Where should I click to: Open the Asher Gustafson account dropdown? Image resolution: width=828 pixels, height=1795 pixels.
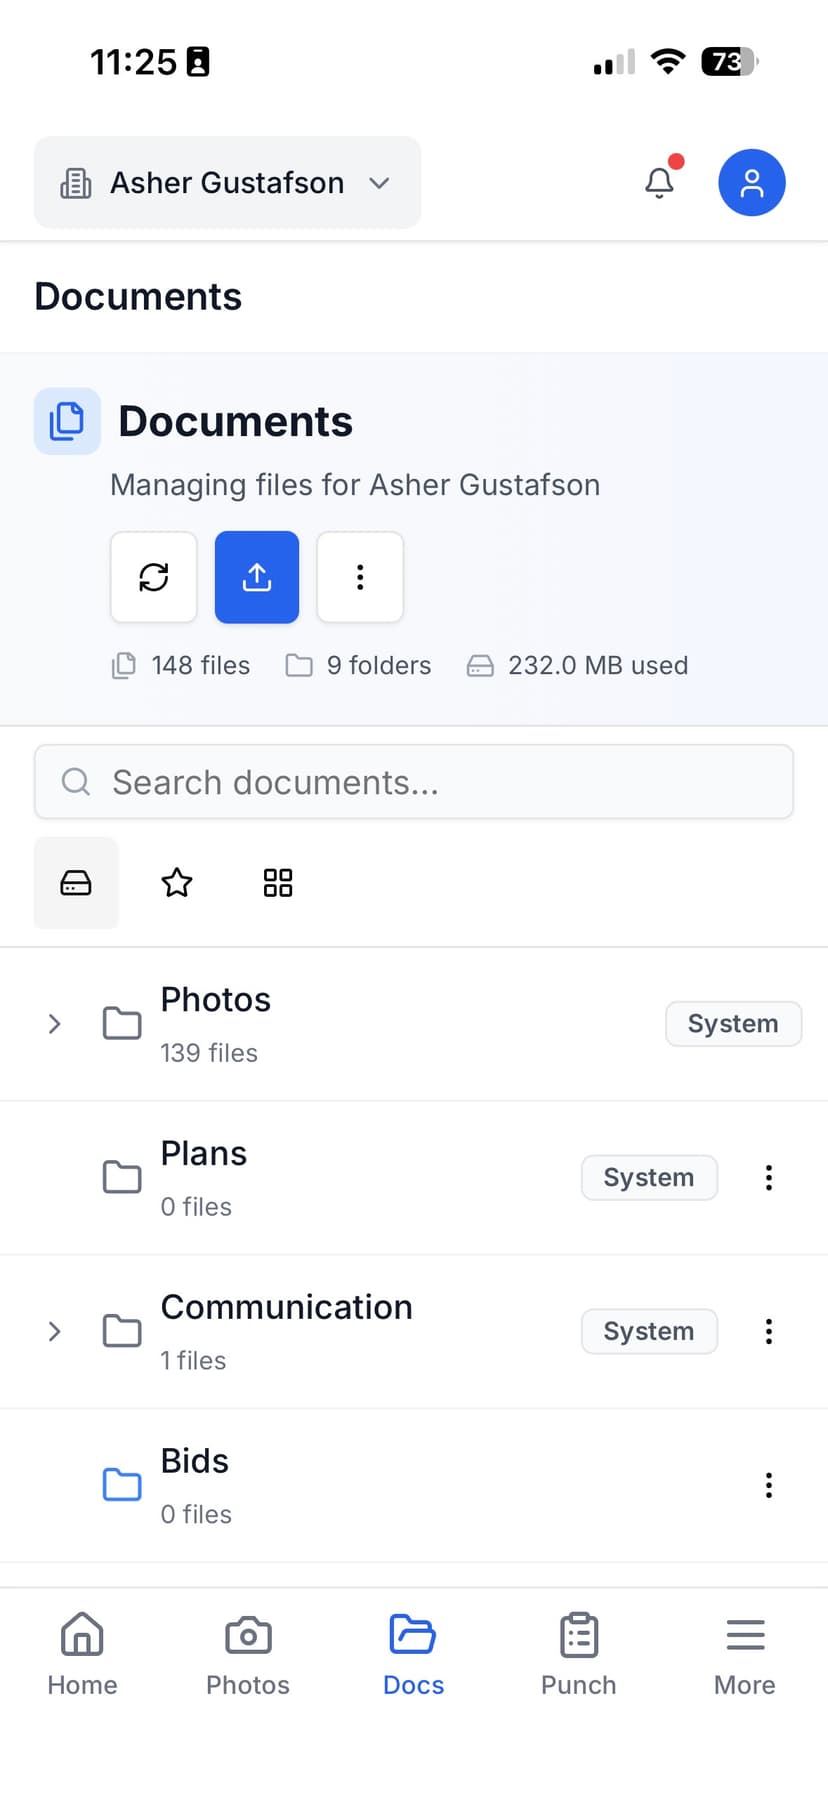(227, 182)
